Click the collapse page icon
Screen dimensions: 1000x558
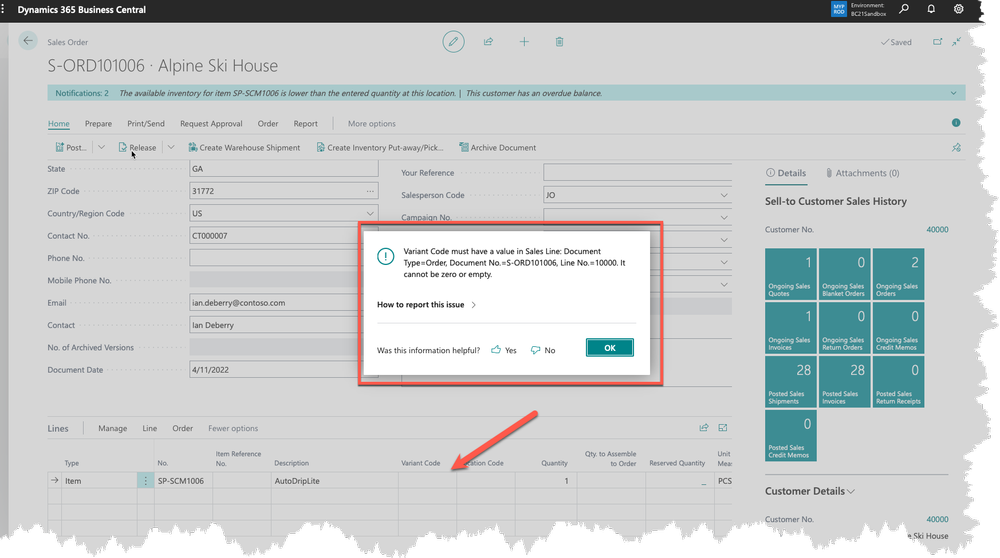click(x=957, y=42)
